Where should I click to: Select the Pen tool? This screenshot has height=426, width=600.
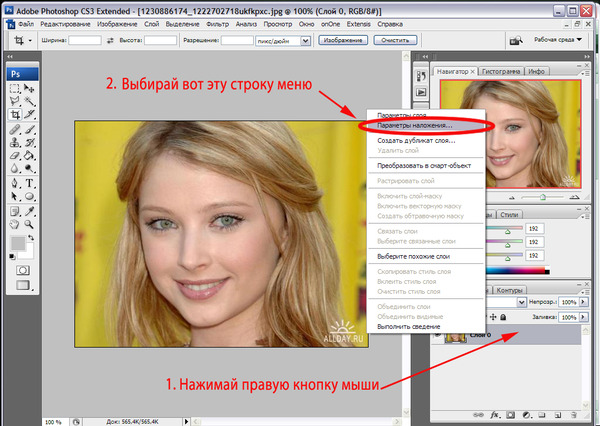click(15, 183)
